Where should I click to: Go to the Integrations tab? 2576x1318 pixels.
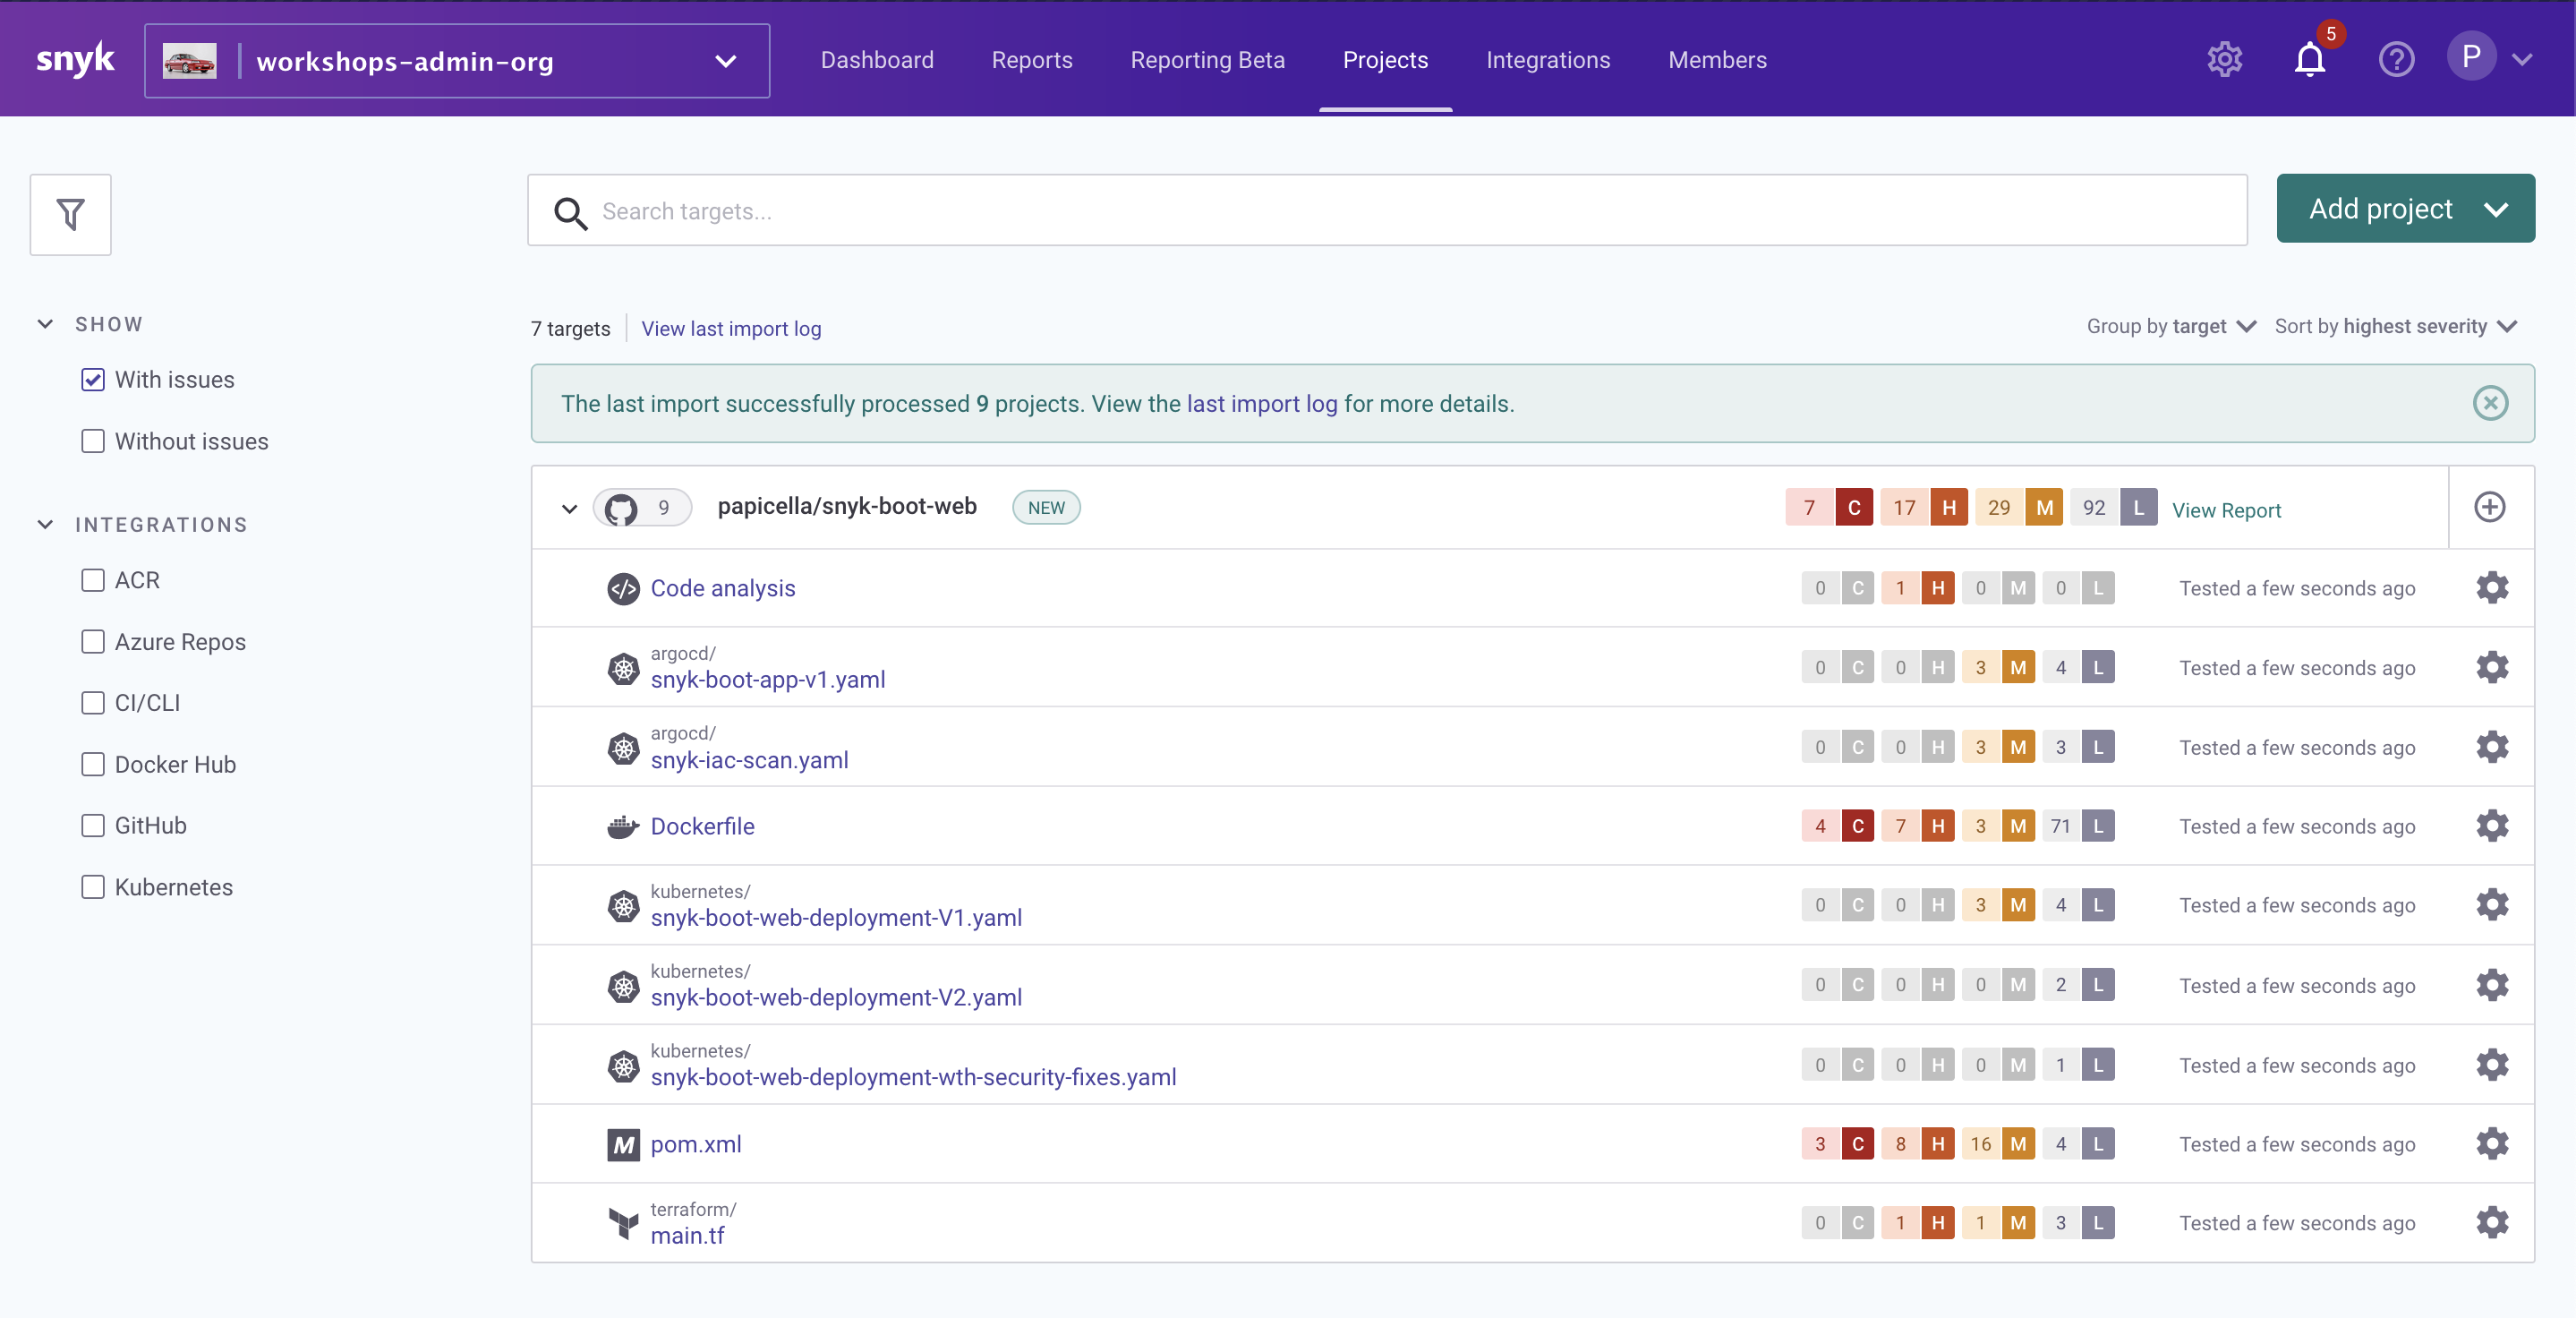(1547, 60)
